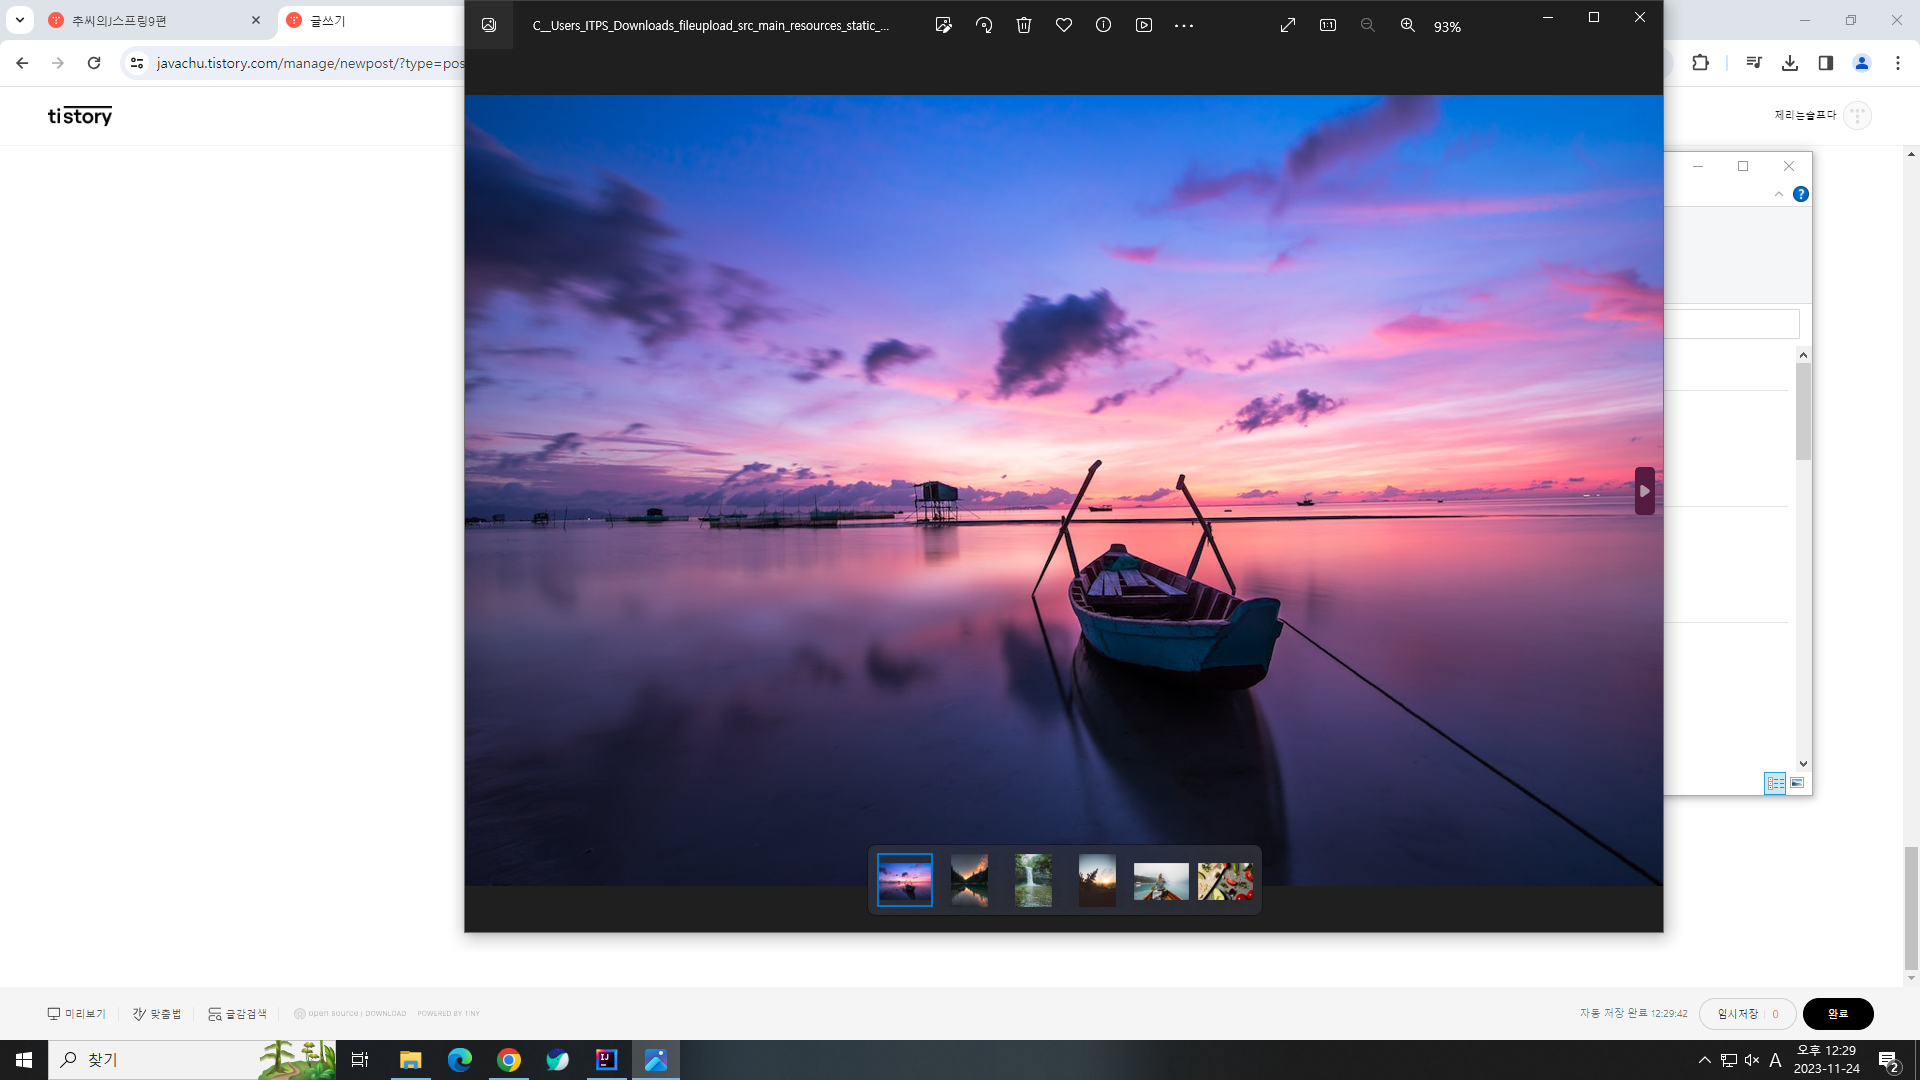Switch Explorer to details view layout
The width and height of the screenshot is (1920, 1080).
pyautogui.click(x=1775, y=783)
